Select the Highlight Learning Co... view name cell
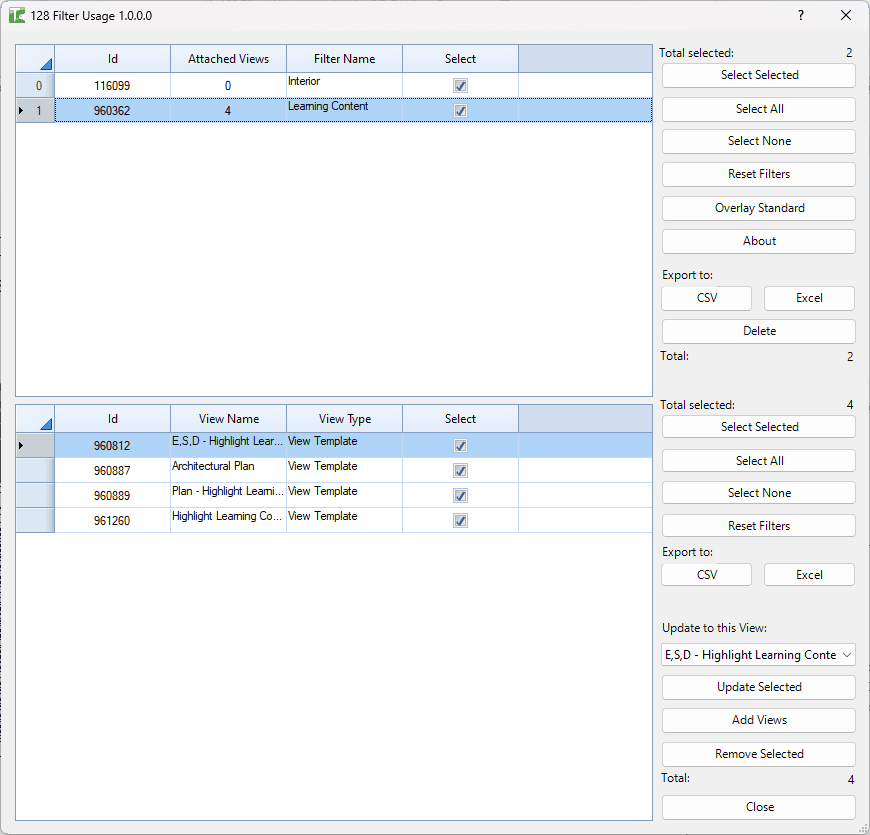Image resolution: width=870 pixels, height=835 pixels. tap(229, 520)
